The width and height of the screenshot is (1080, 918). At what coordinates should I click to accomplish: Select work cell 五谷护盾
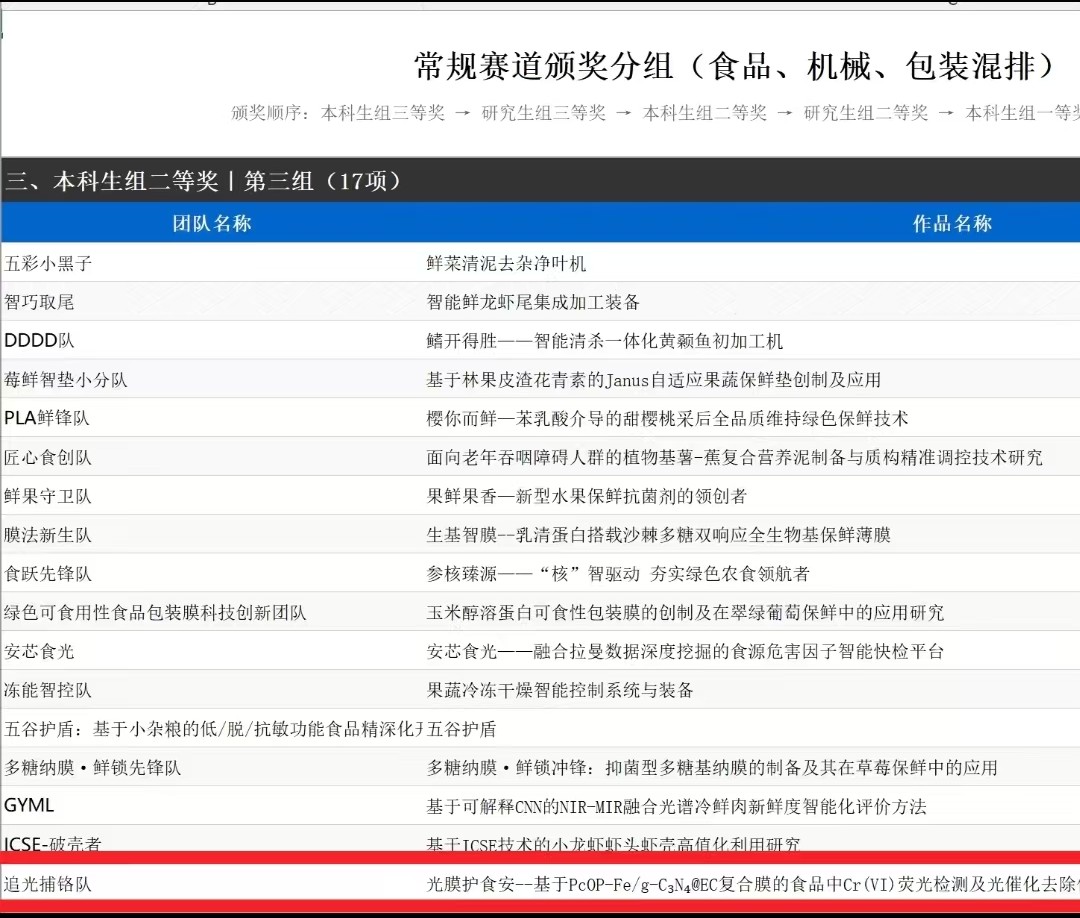(461, 729)
